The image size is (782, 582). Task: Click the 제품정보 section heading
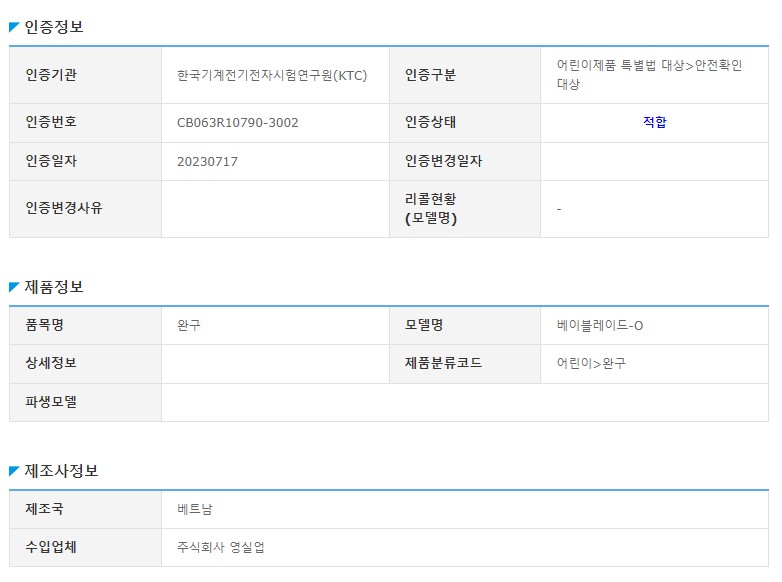(x=54, y=287)
